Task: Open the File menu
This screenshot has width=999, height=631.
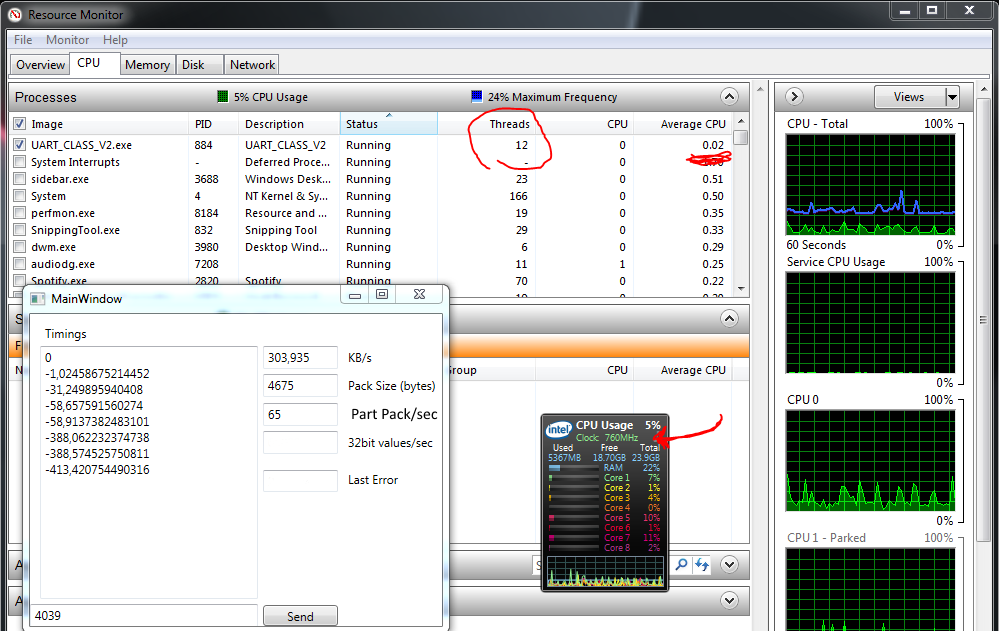Action: [x=23, y=40]
